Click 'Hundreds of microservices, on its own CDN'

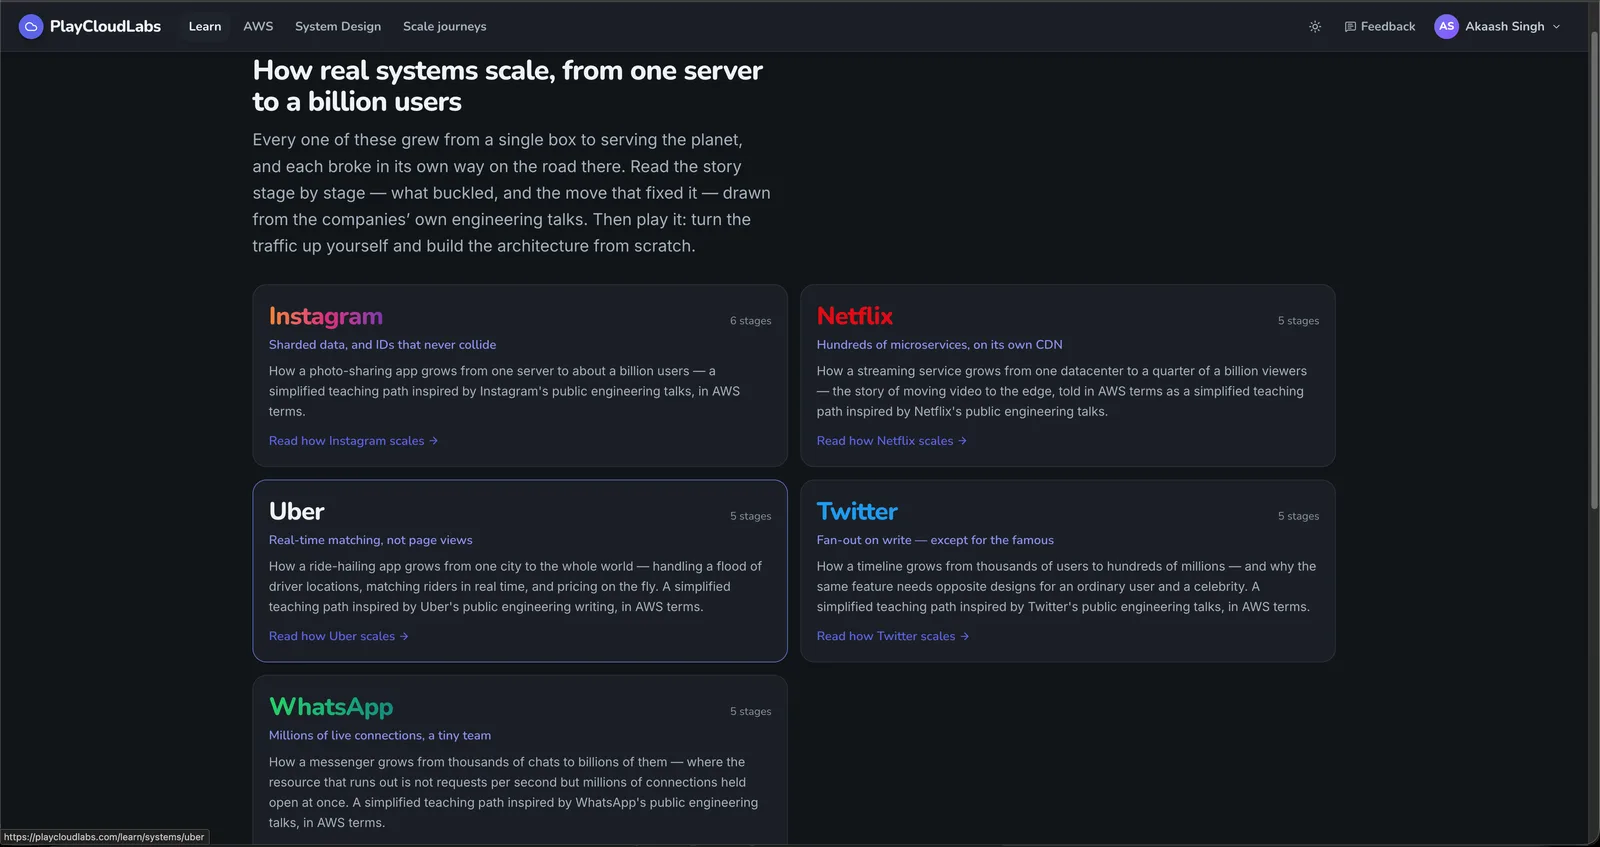click(940, 345)
